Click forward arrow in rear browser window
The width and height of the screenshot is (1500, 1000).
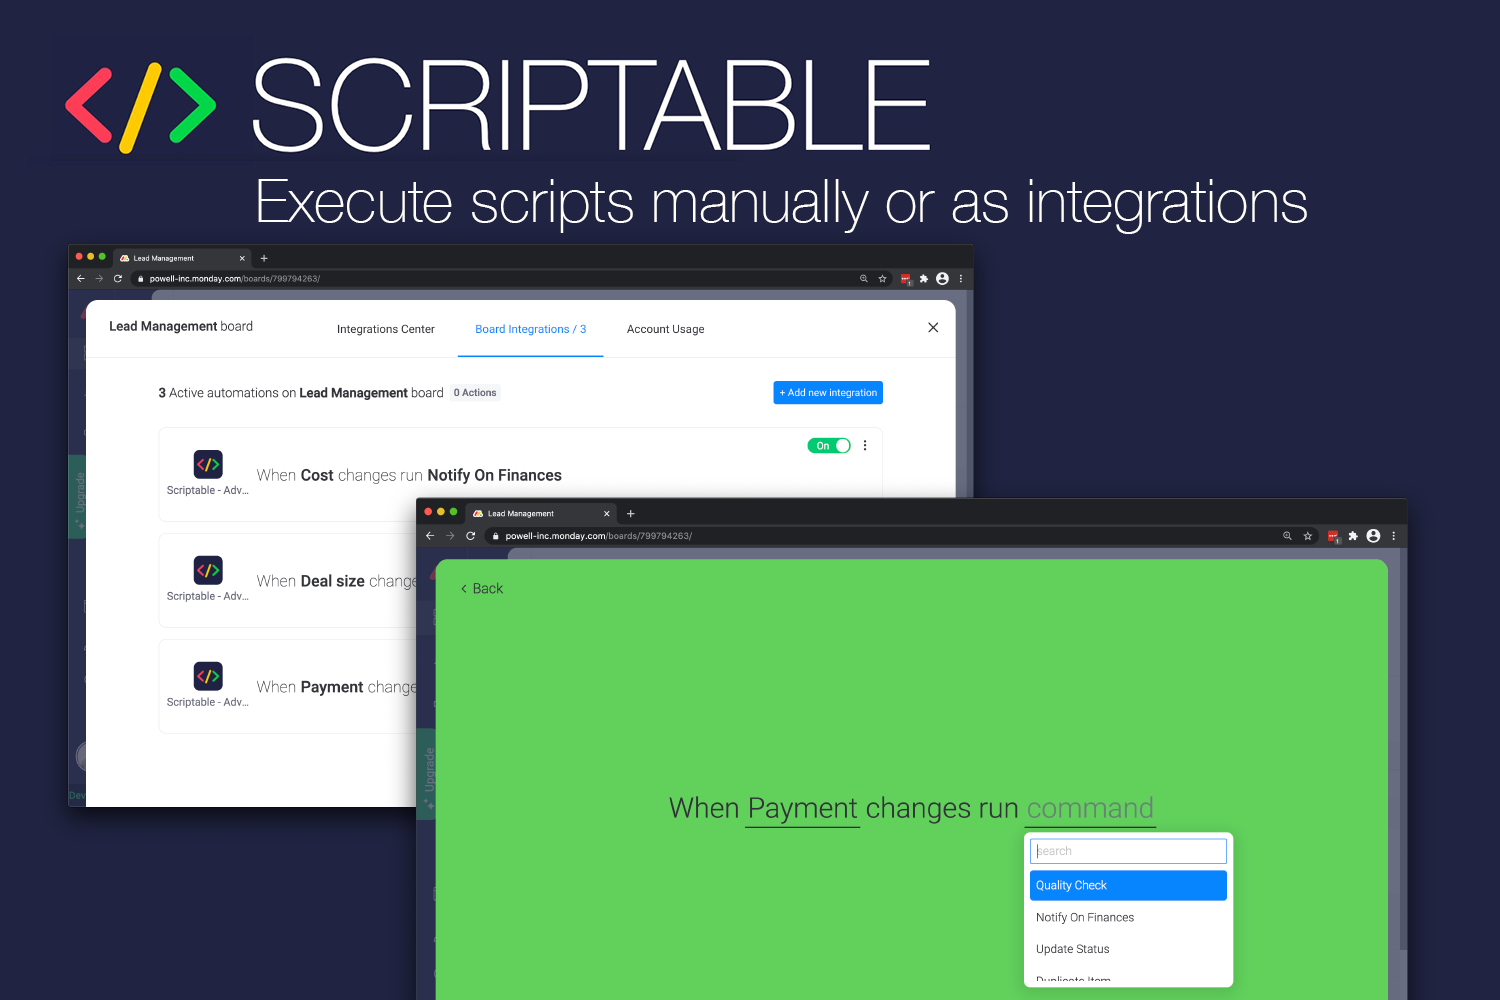99,279
